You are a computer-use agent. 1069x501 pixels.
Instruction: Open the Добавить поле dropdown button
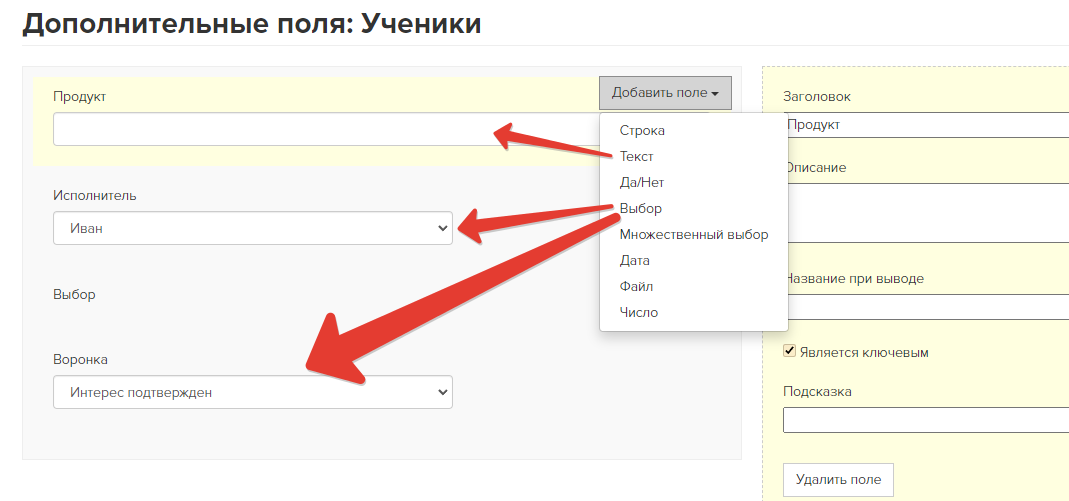tap(665, 93)
